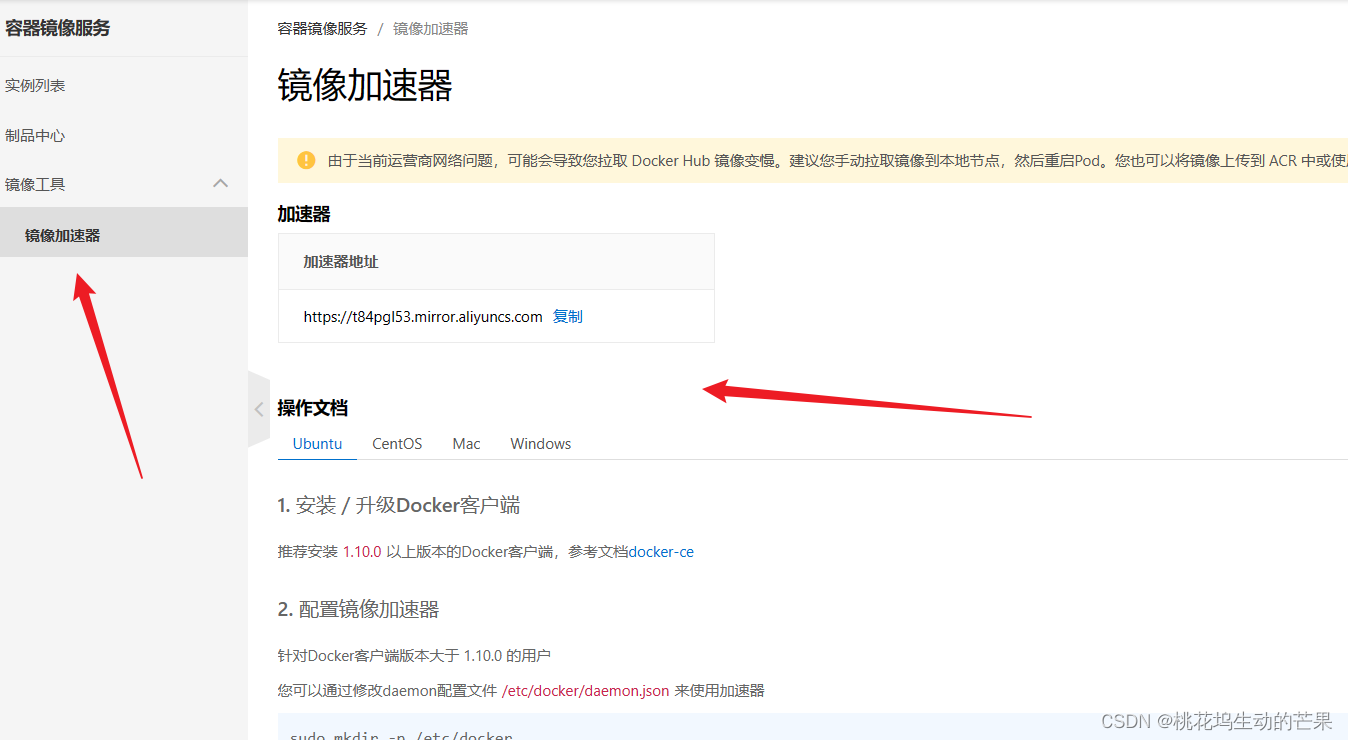Switch to the Windows tab
This screenshot has width=1348, height=740.
tap(541, 444)
